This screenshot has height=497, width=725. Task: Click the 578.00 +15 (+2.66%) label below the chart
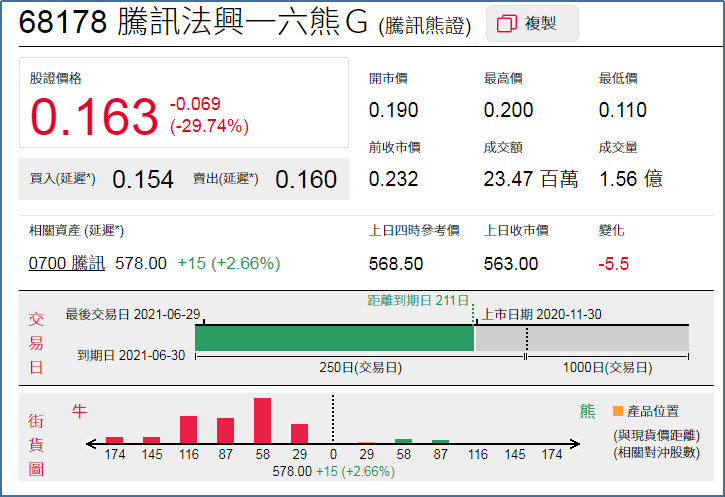click(333, 472)
